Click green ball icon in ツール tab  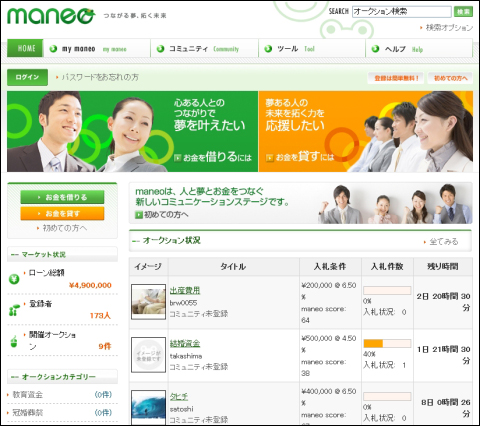coord(268,49)
